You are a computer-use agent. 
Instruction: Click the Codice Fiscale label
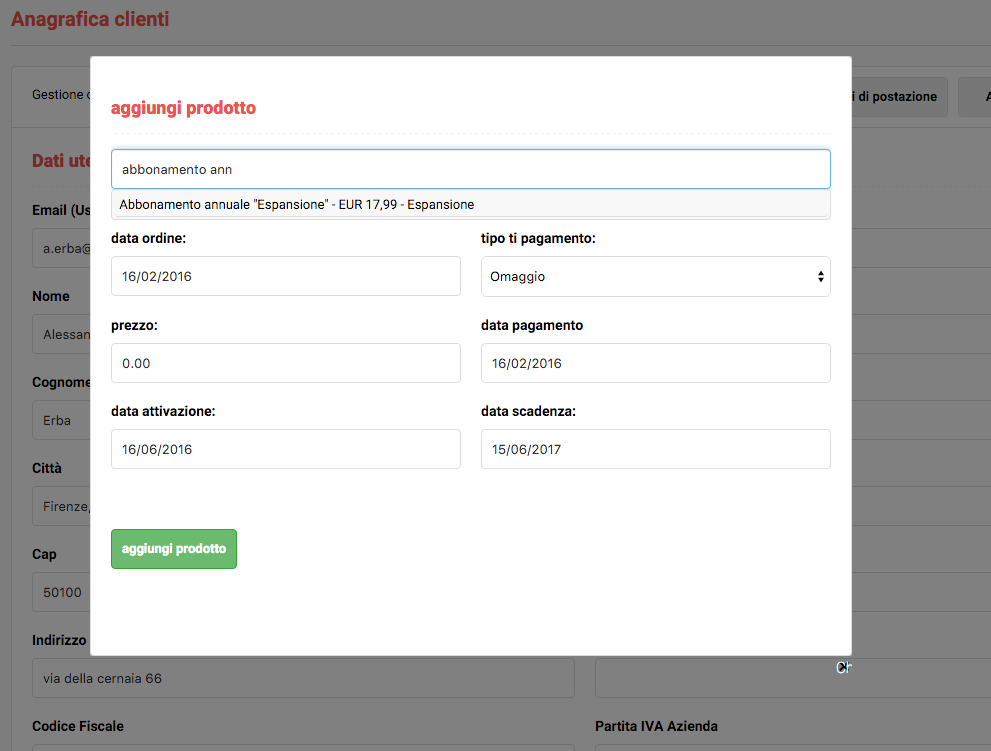pos(78,726)
